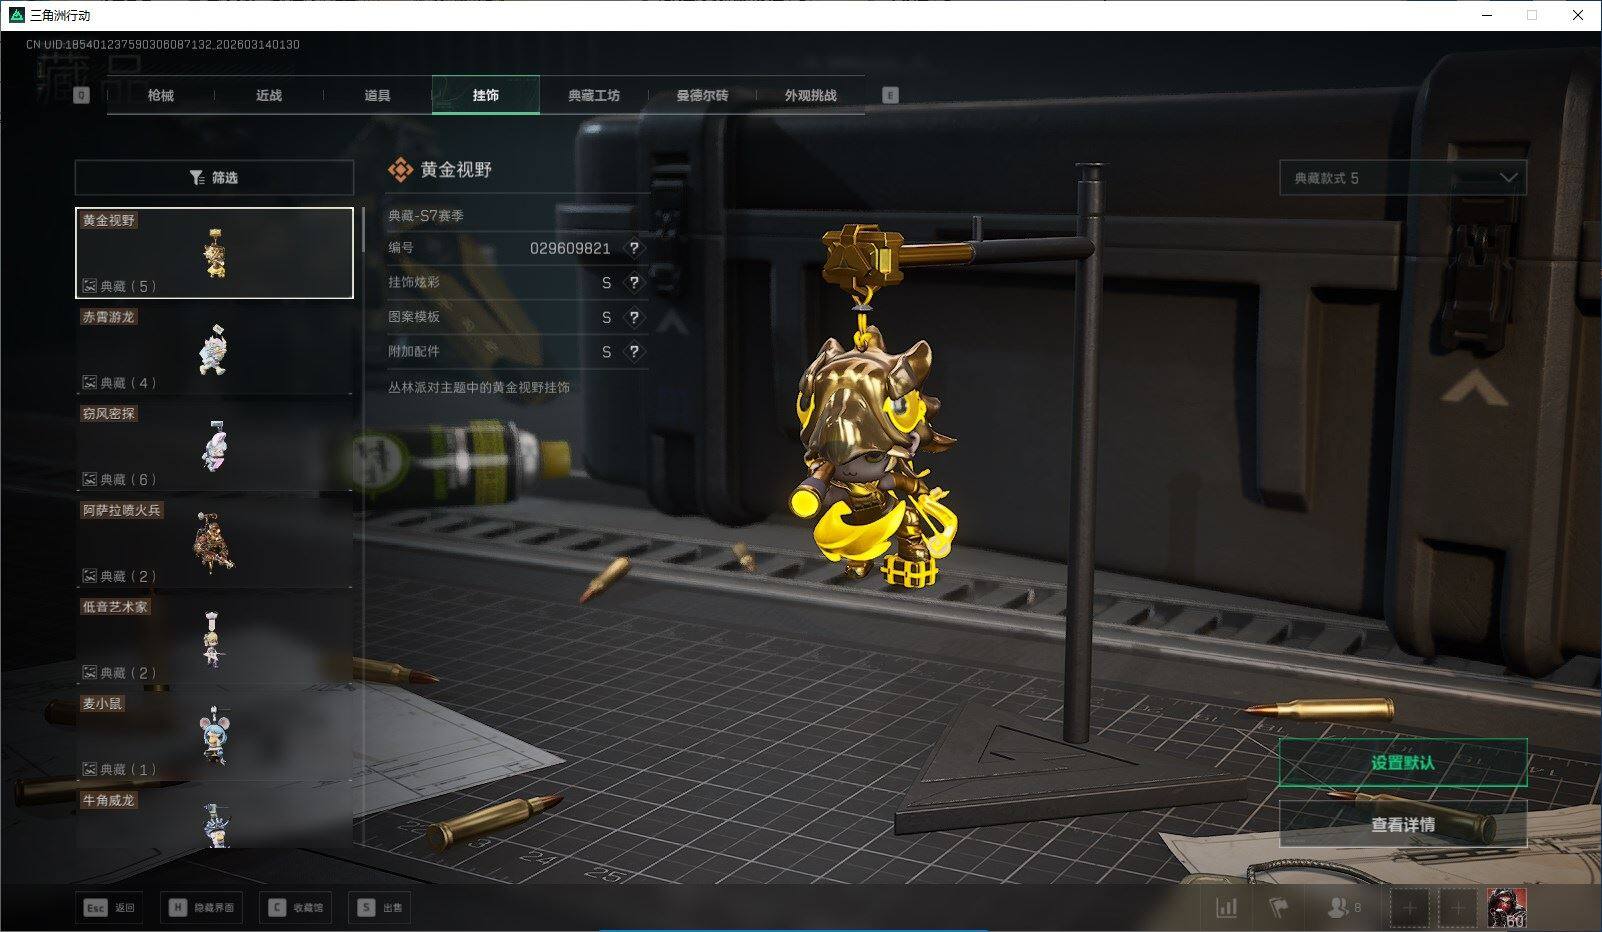Switch to the 典藏工坊 tab
The image size is (1602, 932).
594,96
